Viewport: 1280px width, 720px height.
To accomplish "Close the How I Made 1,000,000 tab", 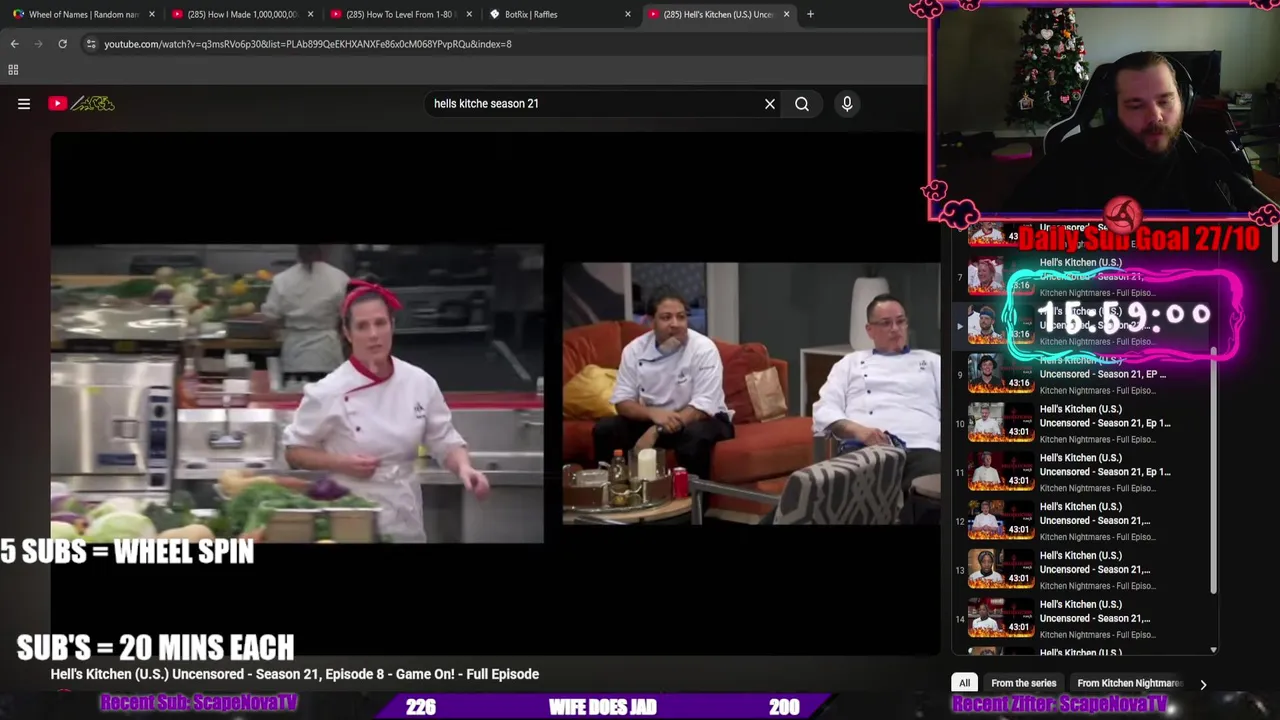I will tap(311, 14).
